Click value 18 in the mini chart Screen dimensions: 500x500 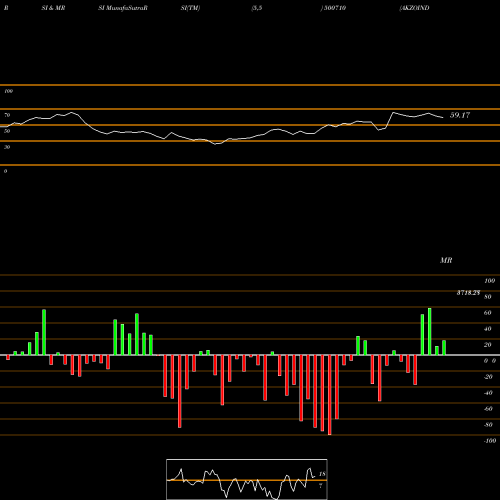pyautogui.click(x=322, y=474)
